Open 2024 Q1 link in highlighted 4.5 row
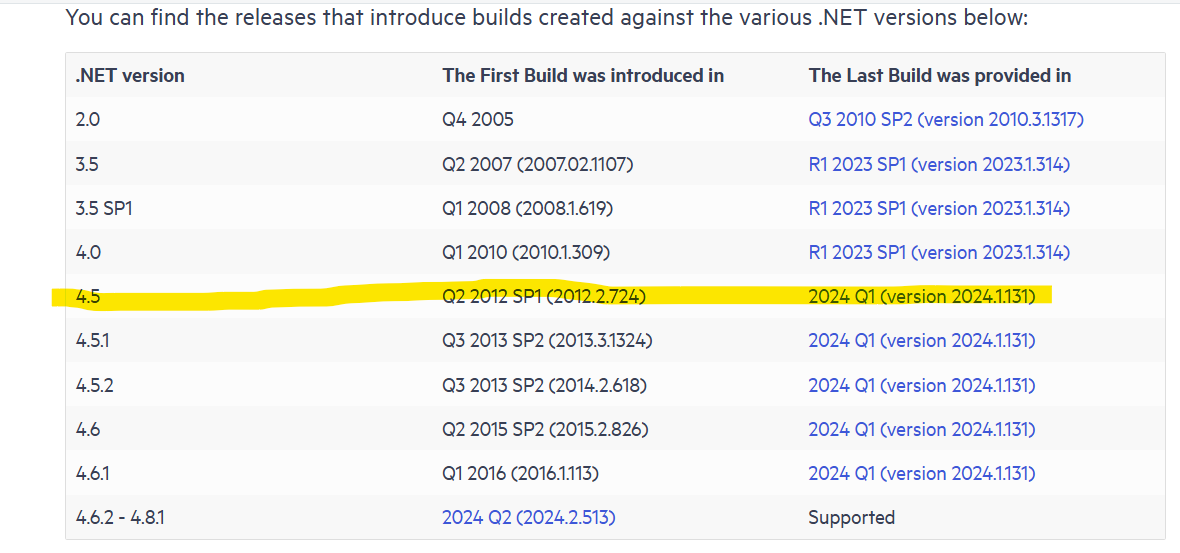Screen dimensions: 1180x553 pos(922,296)
